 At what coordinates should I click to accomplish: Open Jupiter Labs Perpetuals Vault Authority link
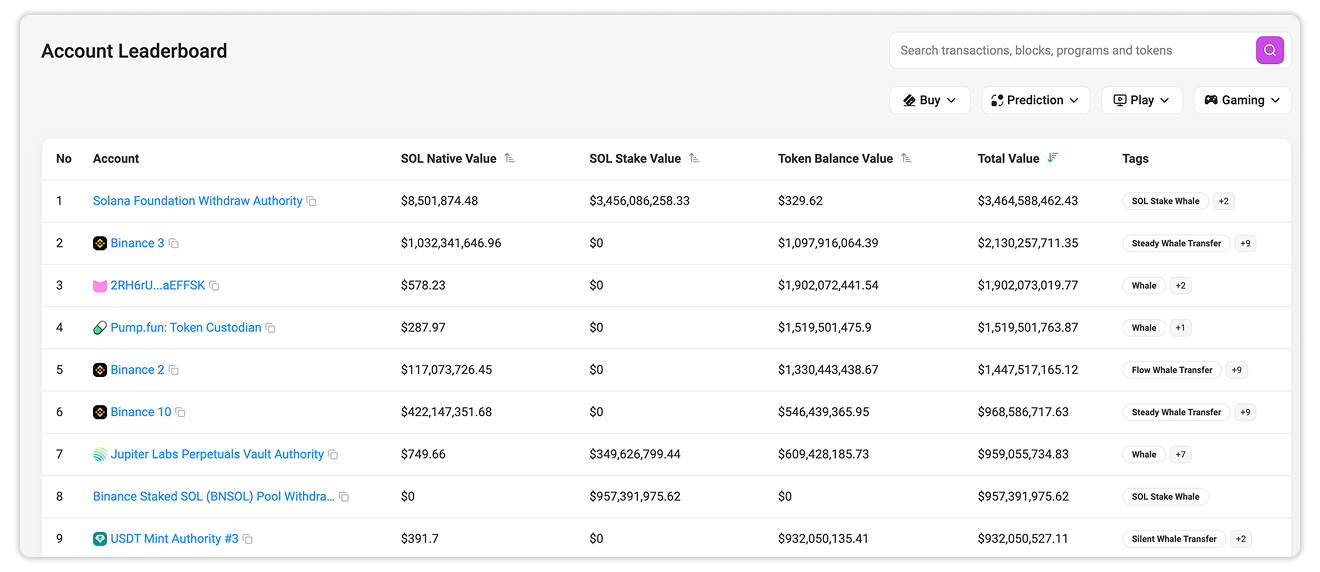(x=217, y=454)
